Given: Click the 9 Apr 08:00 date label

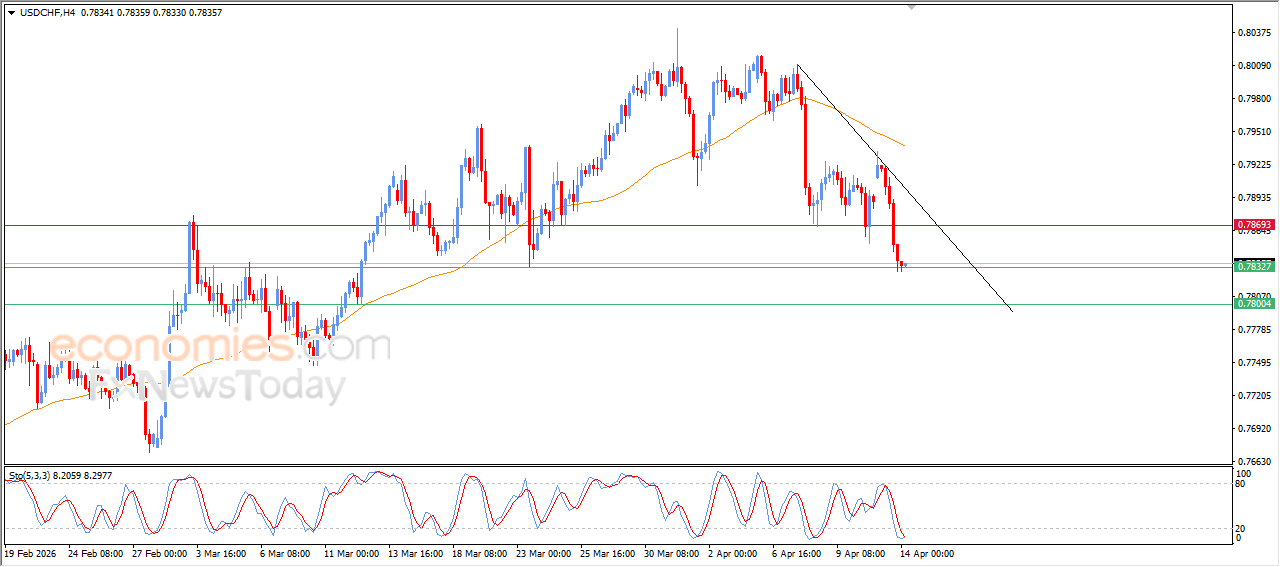Looking at the screenshot, I should click(862, 553).
